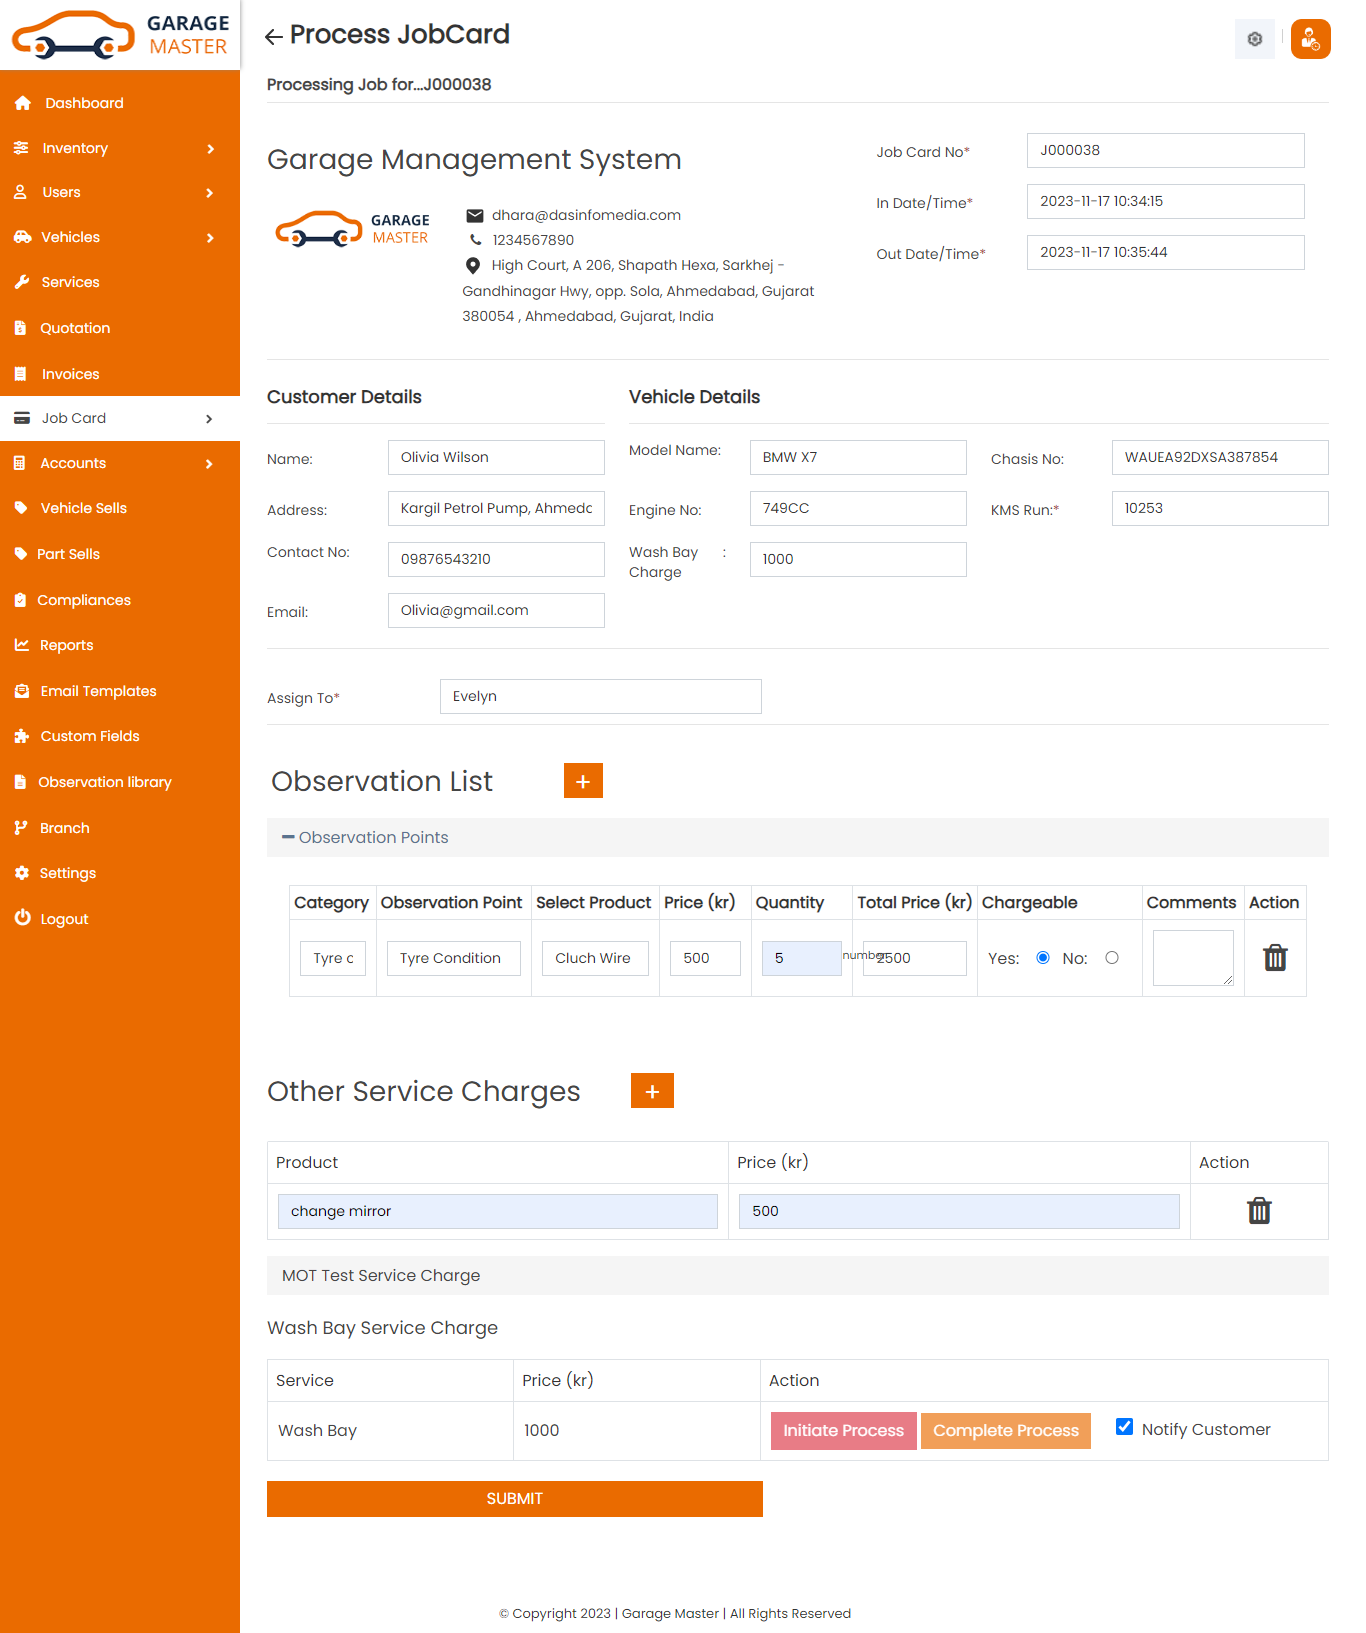Click the back arrow beside Process JobCard
The image size is (1366, 1633).
click(x=273, y=37)
